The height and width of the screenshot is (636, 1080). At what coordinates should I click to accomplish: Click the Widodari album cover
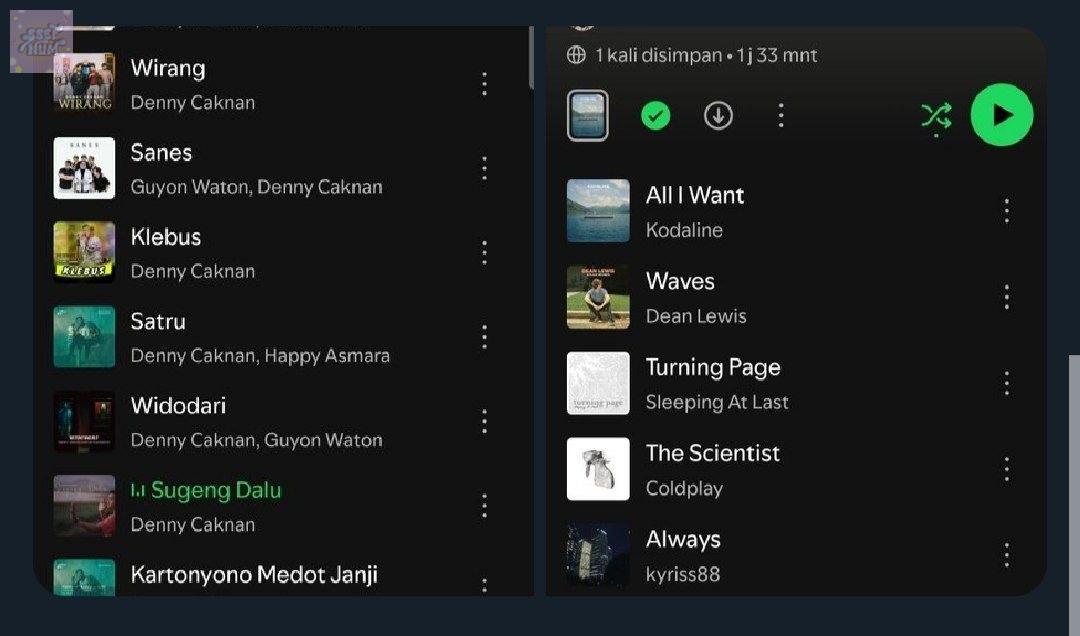coord(84,421)
